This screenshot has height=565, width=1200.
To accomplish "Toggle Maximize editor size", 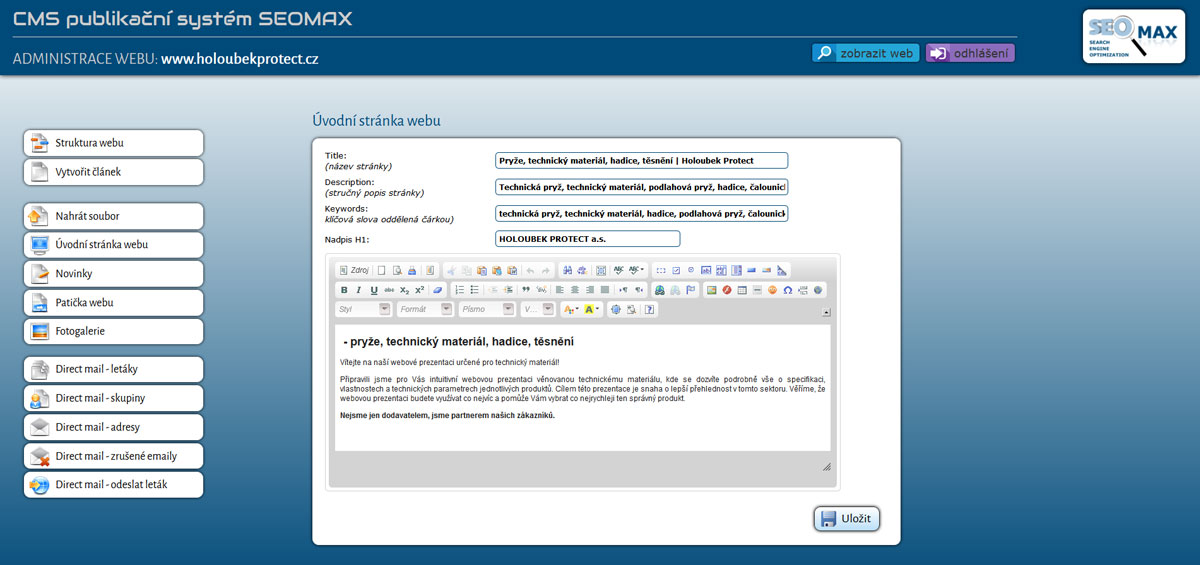I will tap(616, 309).
